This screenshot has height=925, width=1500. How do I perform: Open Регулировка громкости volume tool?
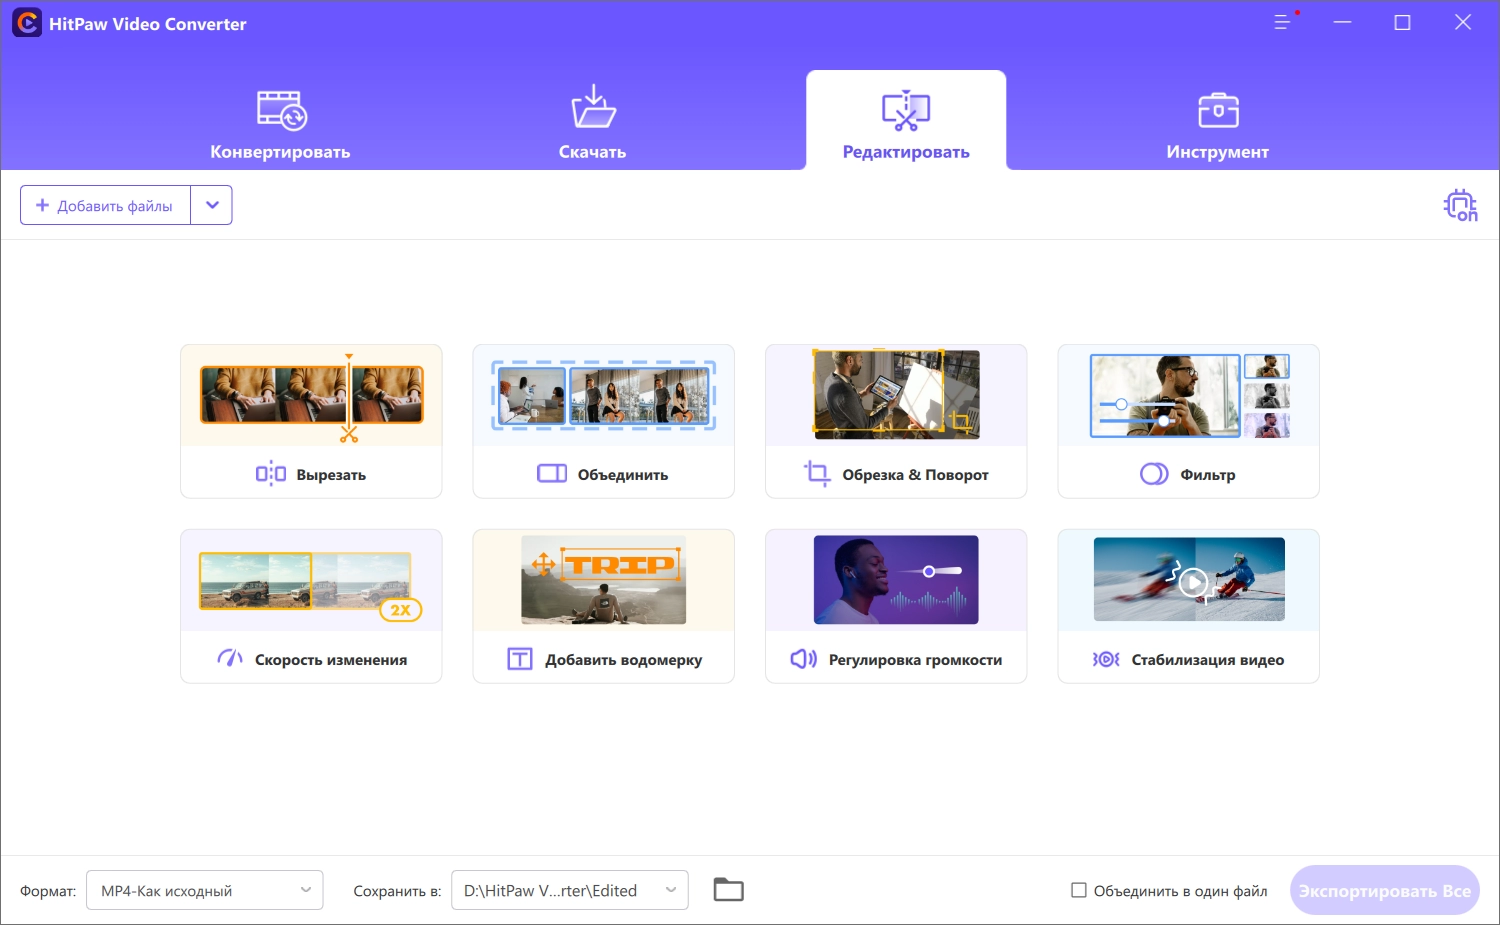click(x=896, y=606)
